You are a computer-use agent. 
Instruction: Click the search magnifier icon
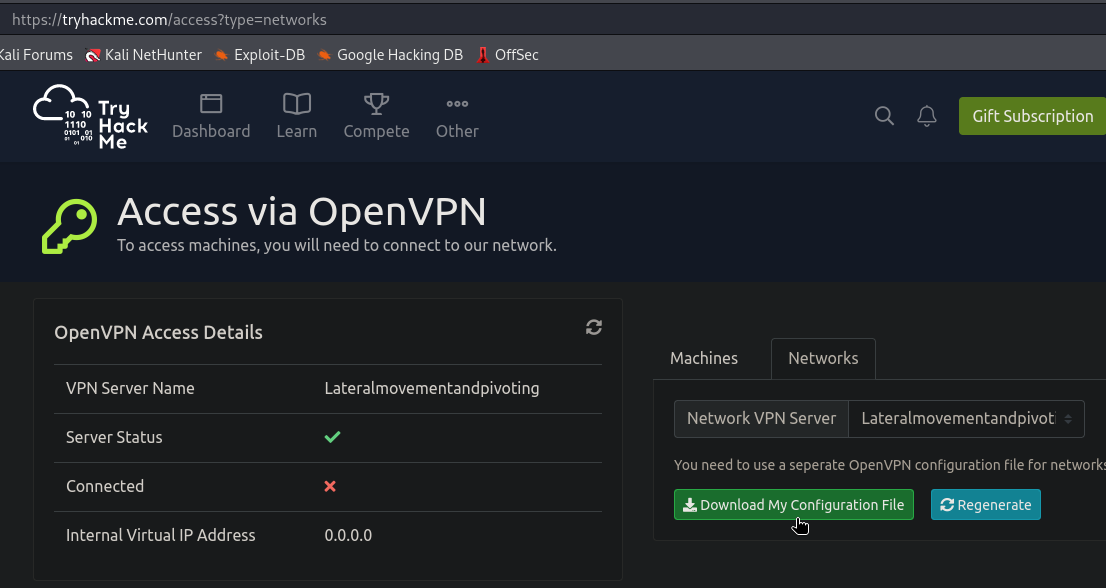point(884,116)
